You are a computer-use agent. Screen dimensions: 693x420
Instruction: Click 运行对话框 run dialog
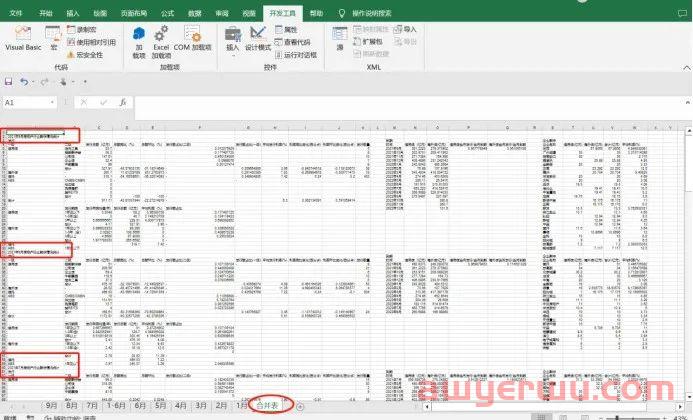pos(296,55)
